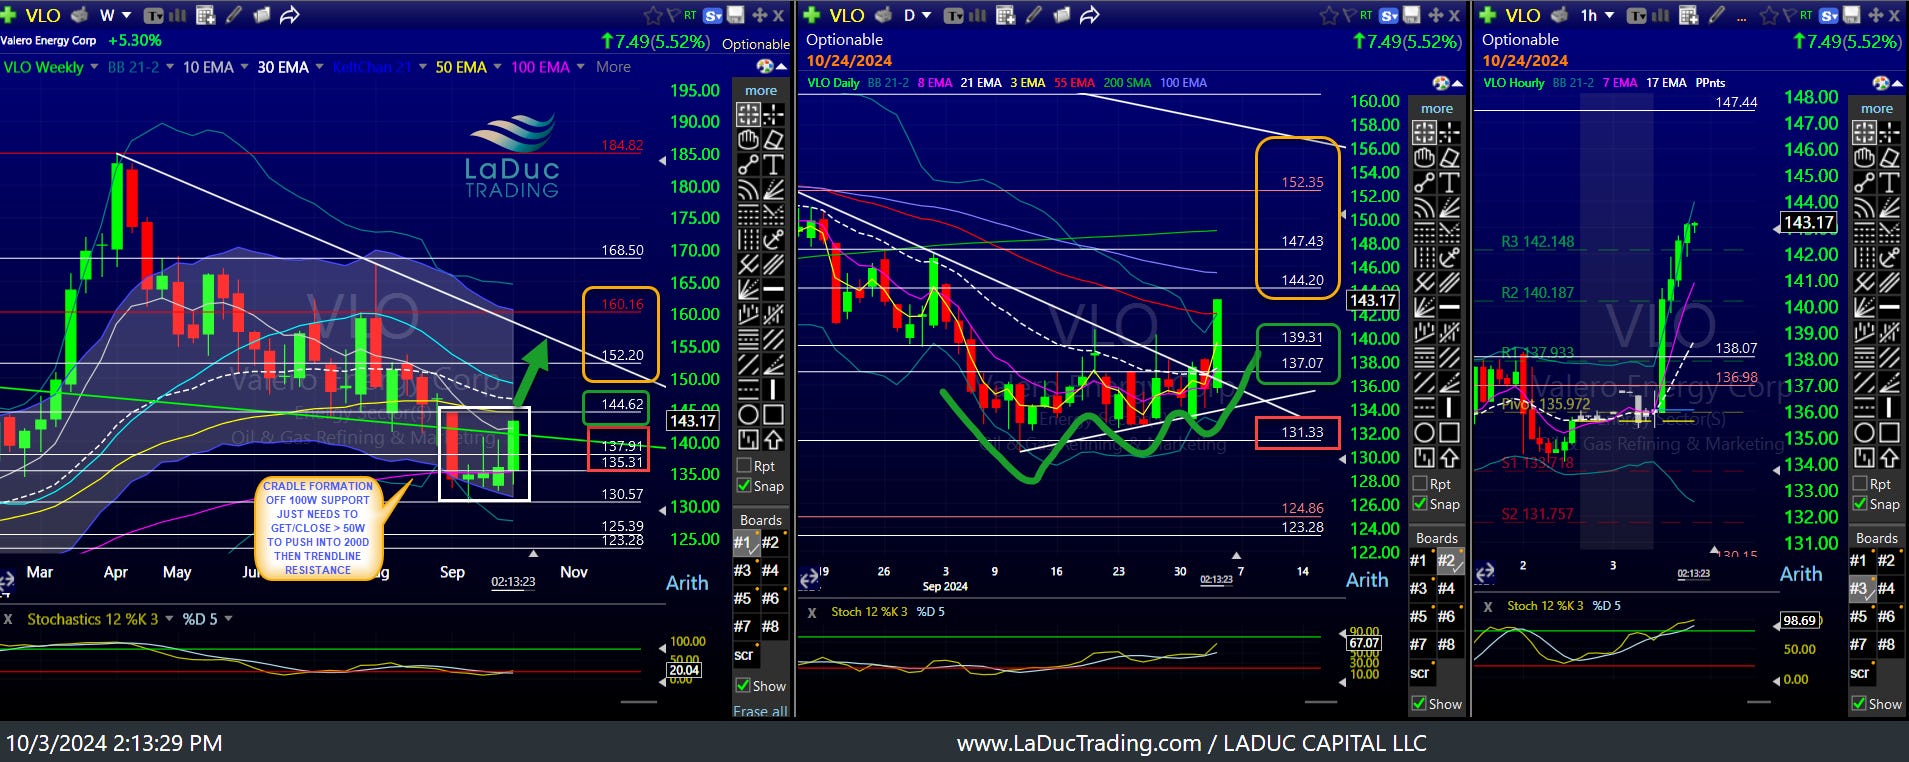Click BB 21-2 indicator label in daily chart
Screen dimensions: 1909x762
pyautogui.click(x=888, y=83)
